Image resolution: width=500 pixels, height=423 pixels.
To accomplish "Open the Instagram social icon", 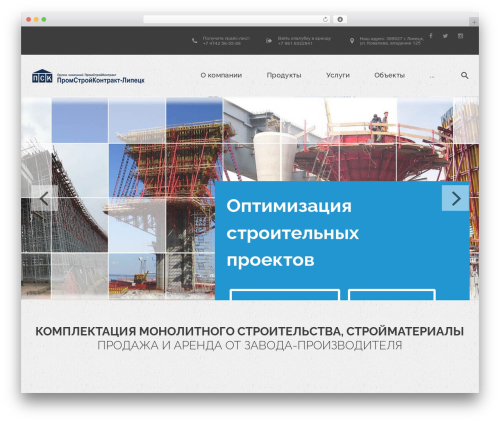I will coord(460,36).
